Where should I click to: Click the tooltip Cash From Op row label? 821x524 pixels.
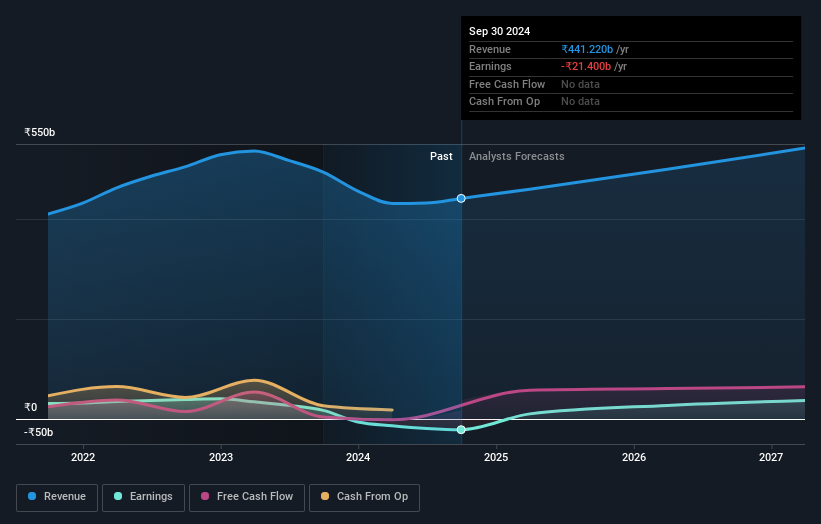point(504,102)
